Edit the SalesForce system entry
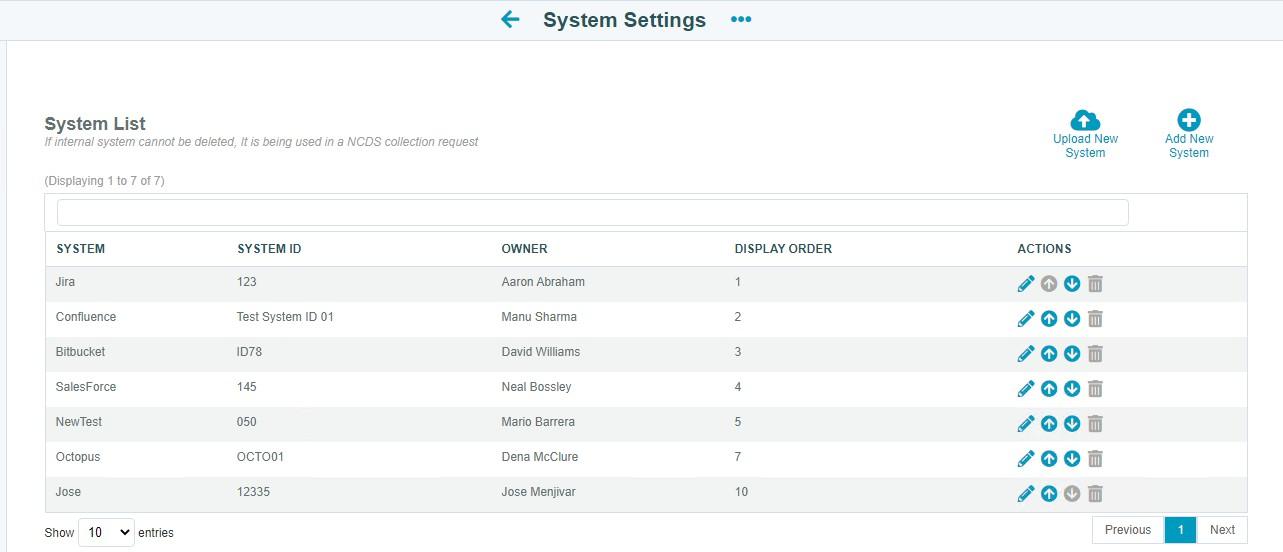 tap(1026, 389)
